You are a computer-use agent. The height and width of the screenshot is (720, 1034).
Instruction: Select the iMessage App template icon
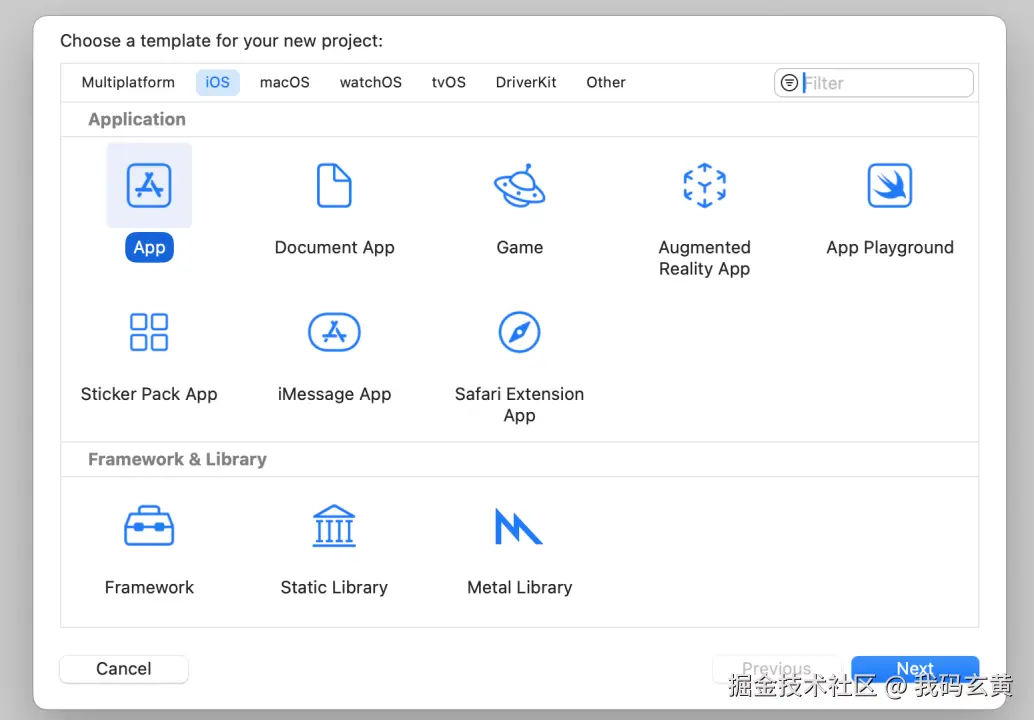[x=334, y=332]
